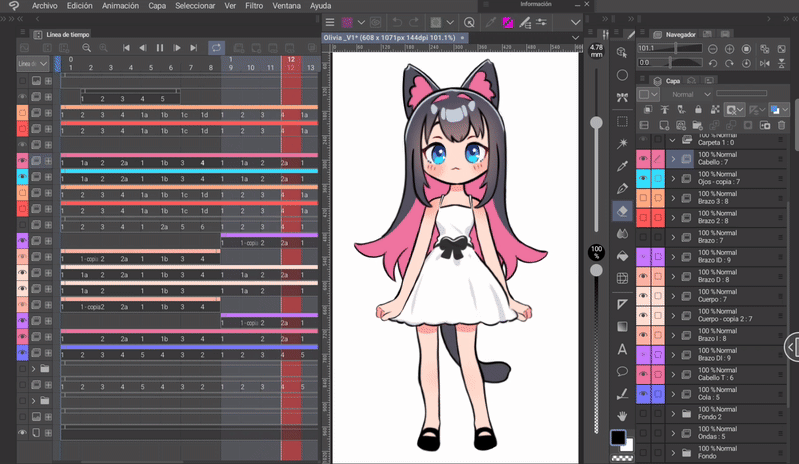
Task: Open the Archivo menu
Action: tap(44, 6)
